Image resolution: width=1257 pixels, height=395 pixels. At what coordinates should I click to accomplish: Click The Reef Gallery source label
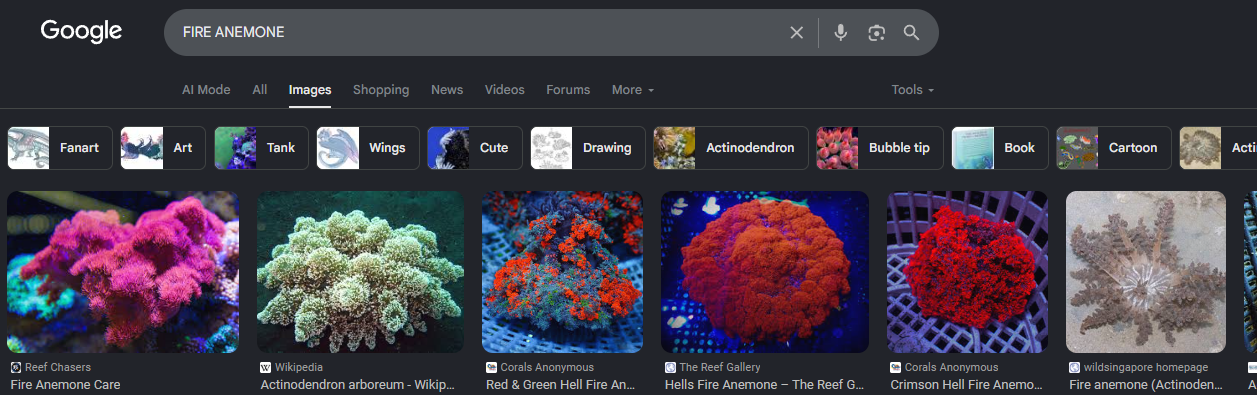720,368
